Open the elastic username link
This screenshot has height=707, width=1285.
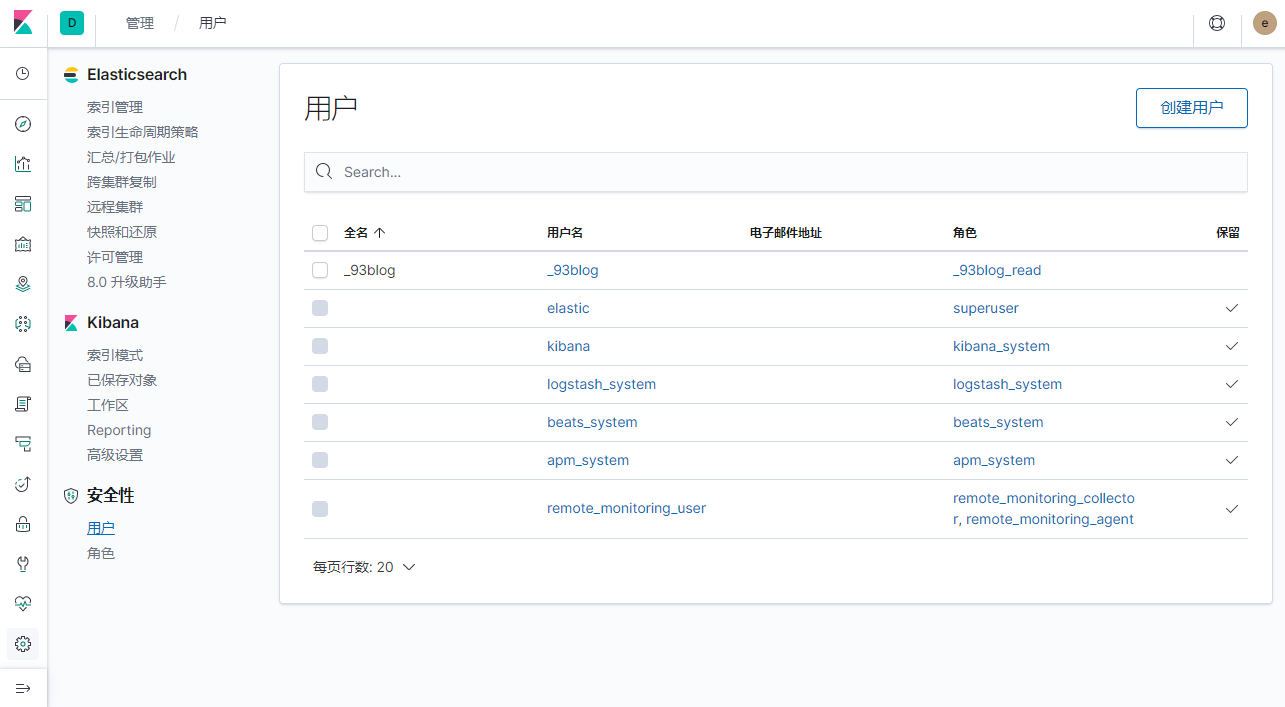[568, 308]
